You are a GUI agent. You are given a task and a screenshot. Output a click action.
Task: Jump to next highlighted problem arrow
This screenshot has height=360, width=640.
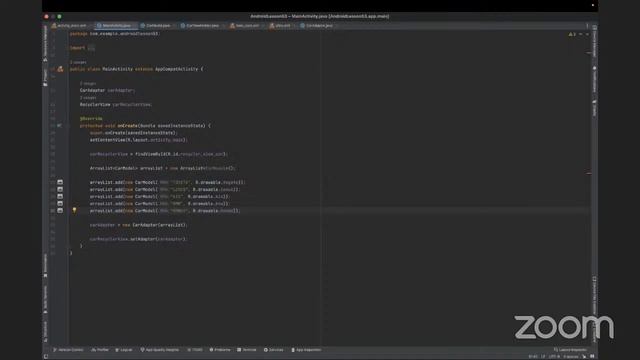[x=587, y=34]
